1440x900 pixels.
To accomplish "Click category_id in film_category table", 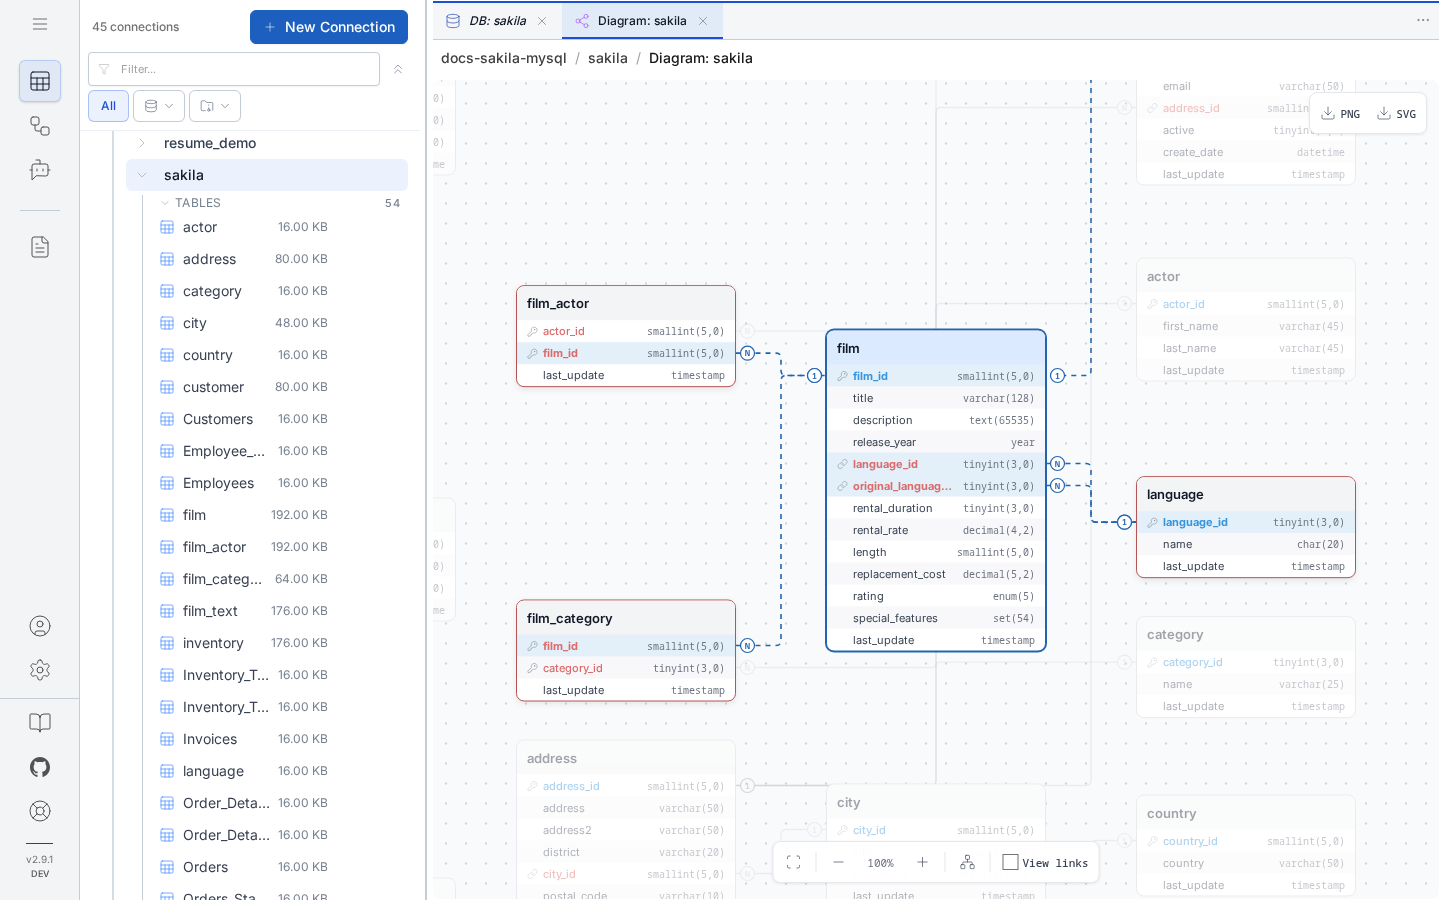I will pos(626,668).
